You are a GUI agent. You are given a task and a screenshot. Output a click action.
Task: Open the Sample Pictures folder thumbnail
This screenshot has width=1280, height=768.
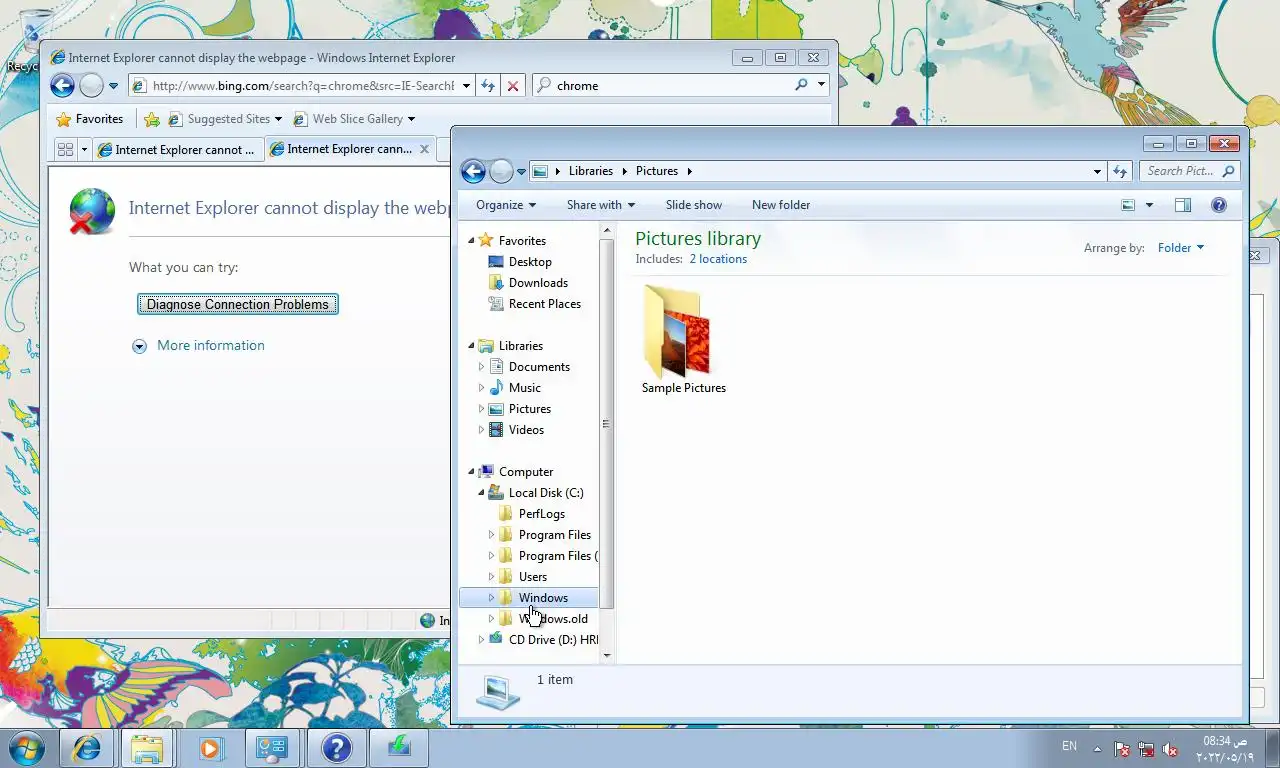click(683, 339)
